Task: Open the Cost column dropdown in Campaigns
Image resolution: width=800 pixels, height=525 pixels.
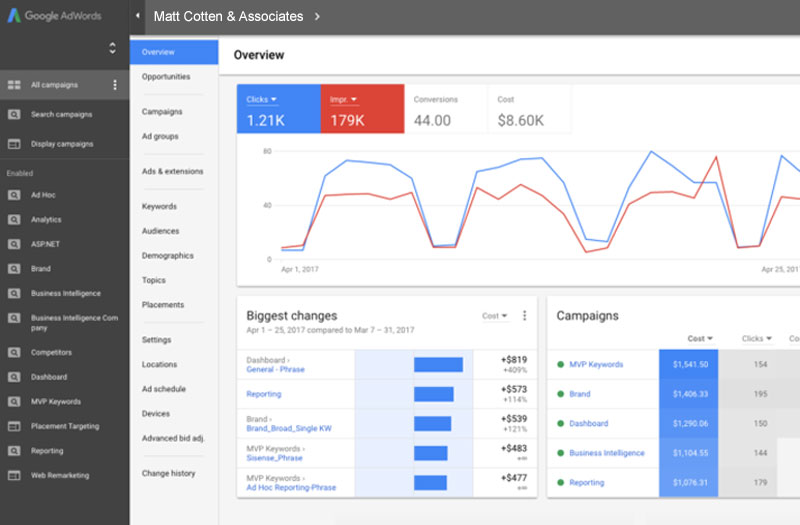Action: (x=699, y=338)
